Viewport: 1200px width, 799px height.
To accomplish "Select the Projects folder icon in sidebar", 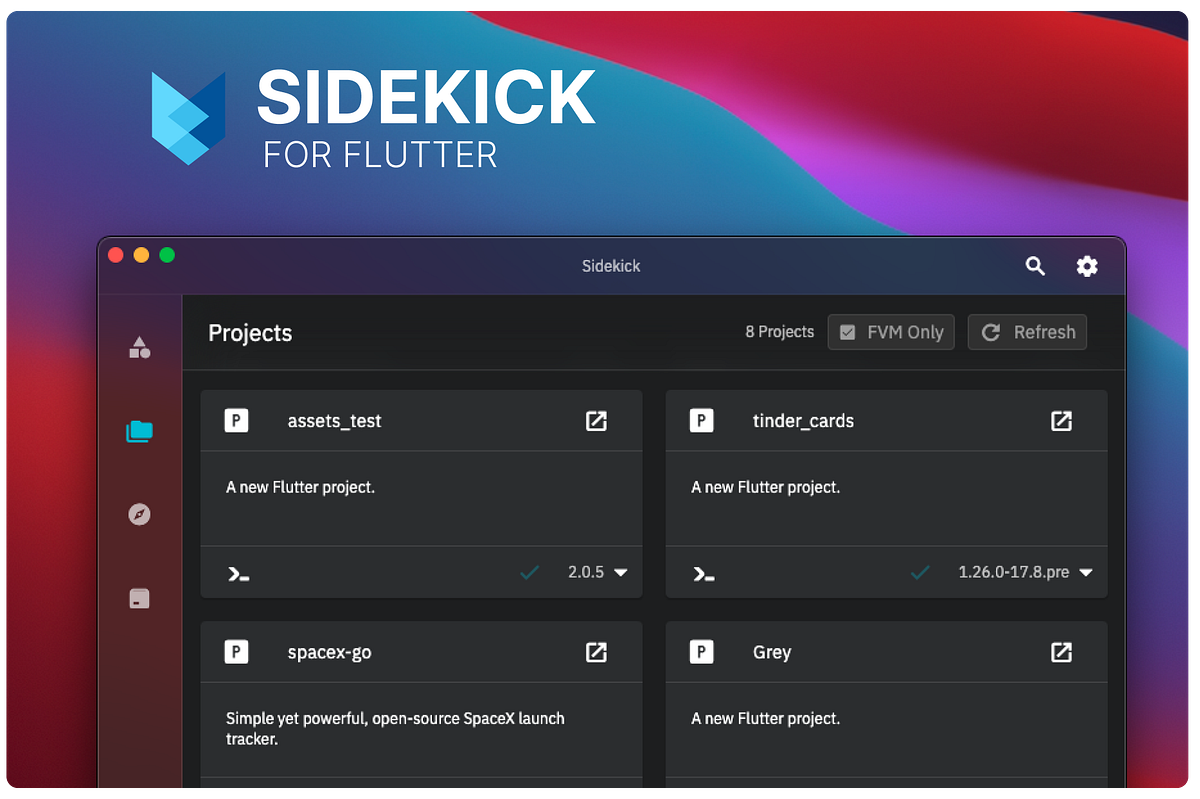I will coord(140,431).
